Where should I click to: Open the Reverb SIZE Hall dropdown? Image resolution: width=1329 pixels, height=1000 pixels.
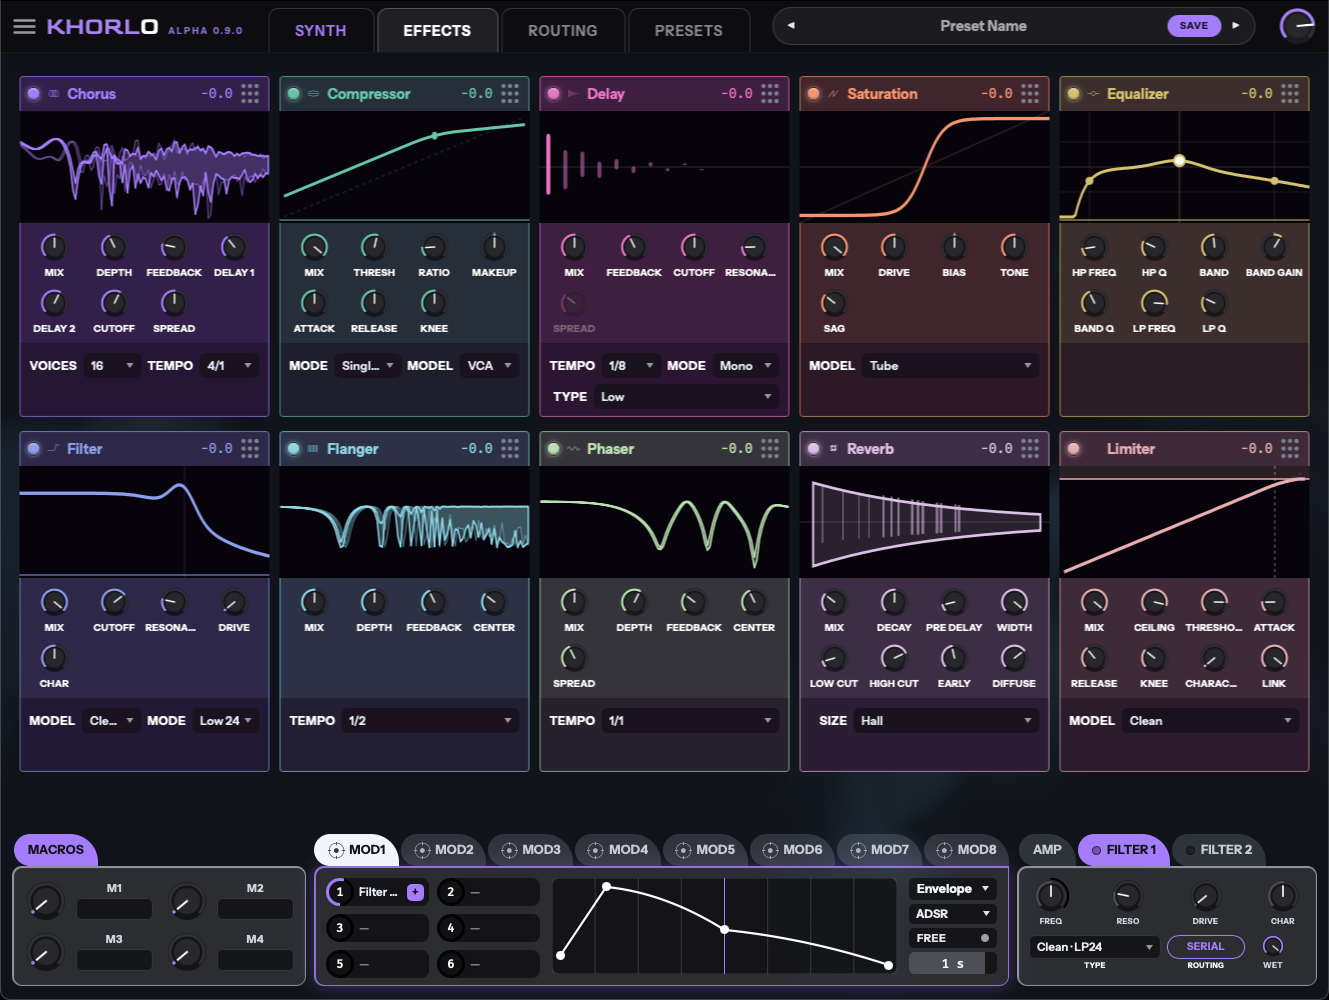point(946,720)
